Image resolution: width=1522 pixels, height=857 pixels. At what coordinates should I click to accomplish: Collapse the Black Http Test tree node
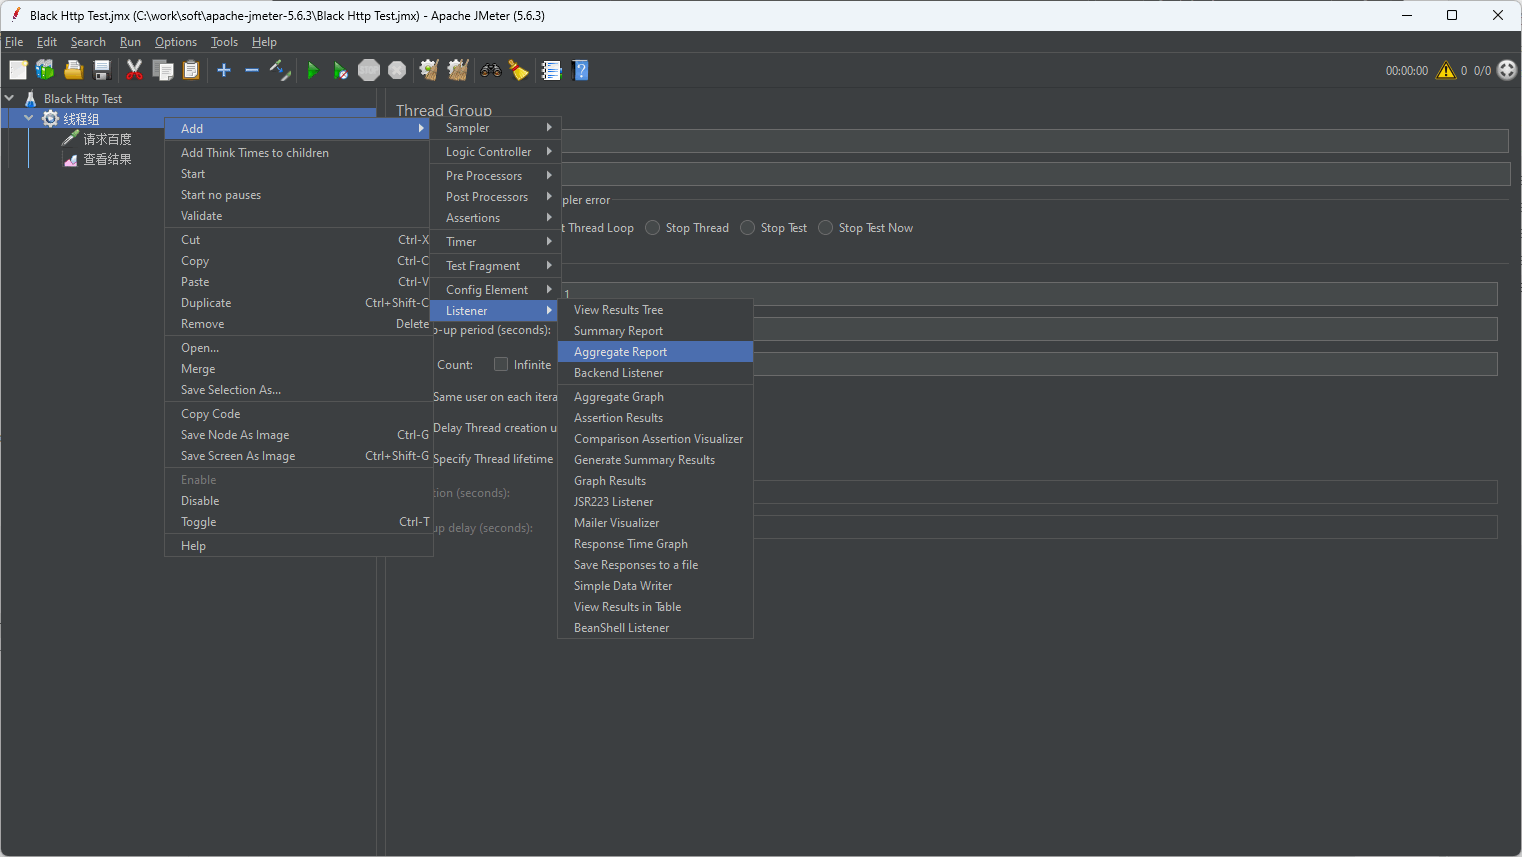point(10,98)
